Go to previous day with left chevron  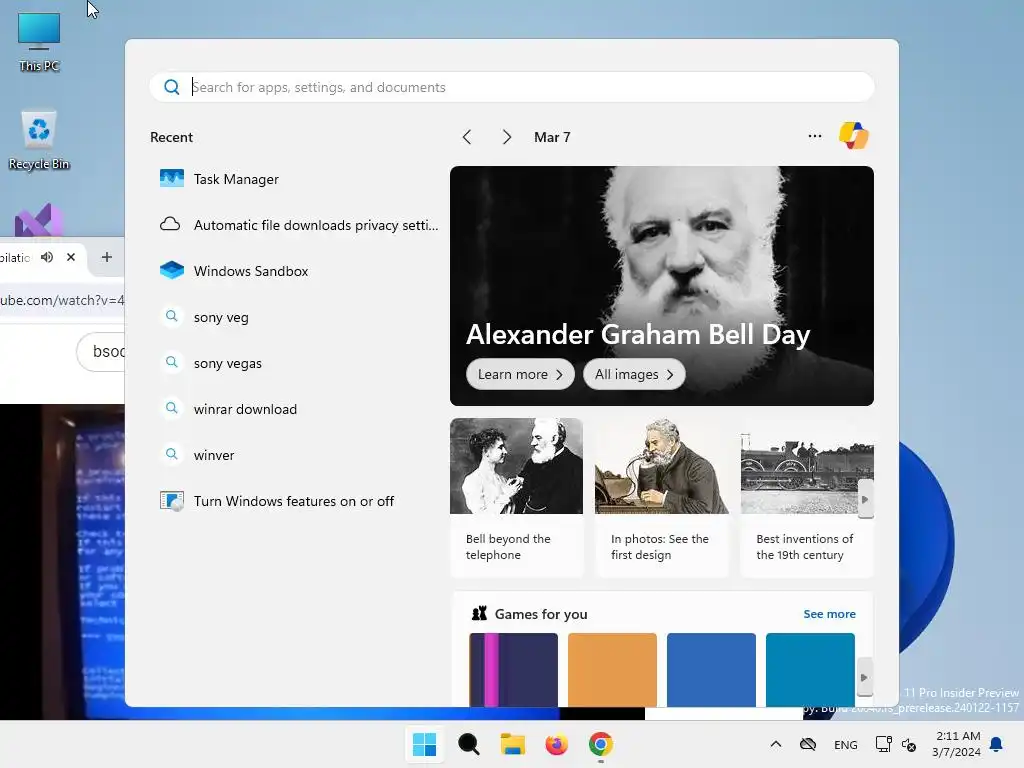point(467,137)
